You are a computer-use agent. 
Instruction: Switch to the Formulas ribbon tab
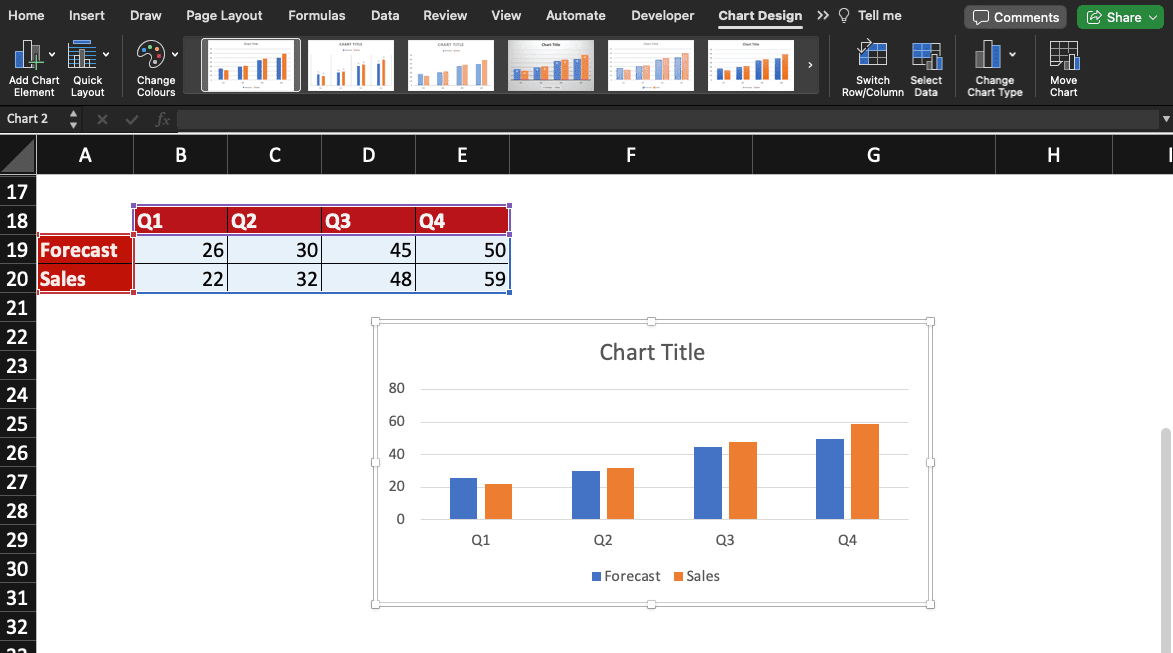316,15
